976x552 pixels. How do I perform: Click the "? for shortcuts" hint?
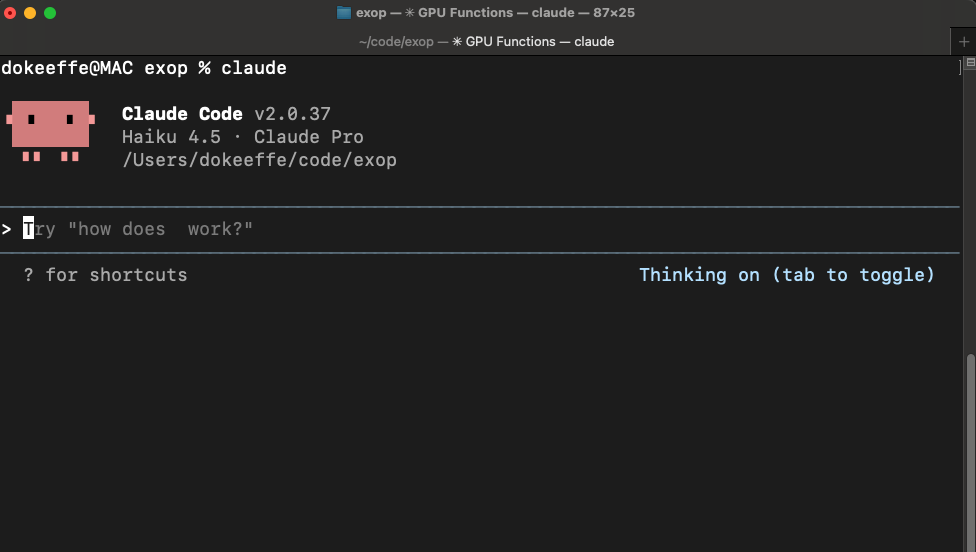pos(105,275)
